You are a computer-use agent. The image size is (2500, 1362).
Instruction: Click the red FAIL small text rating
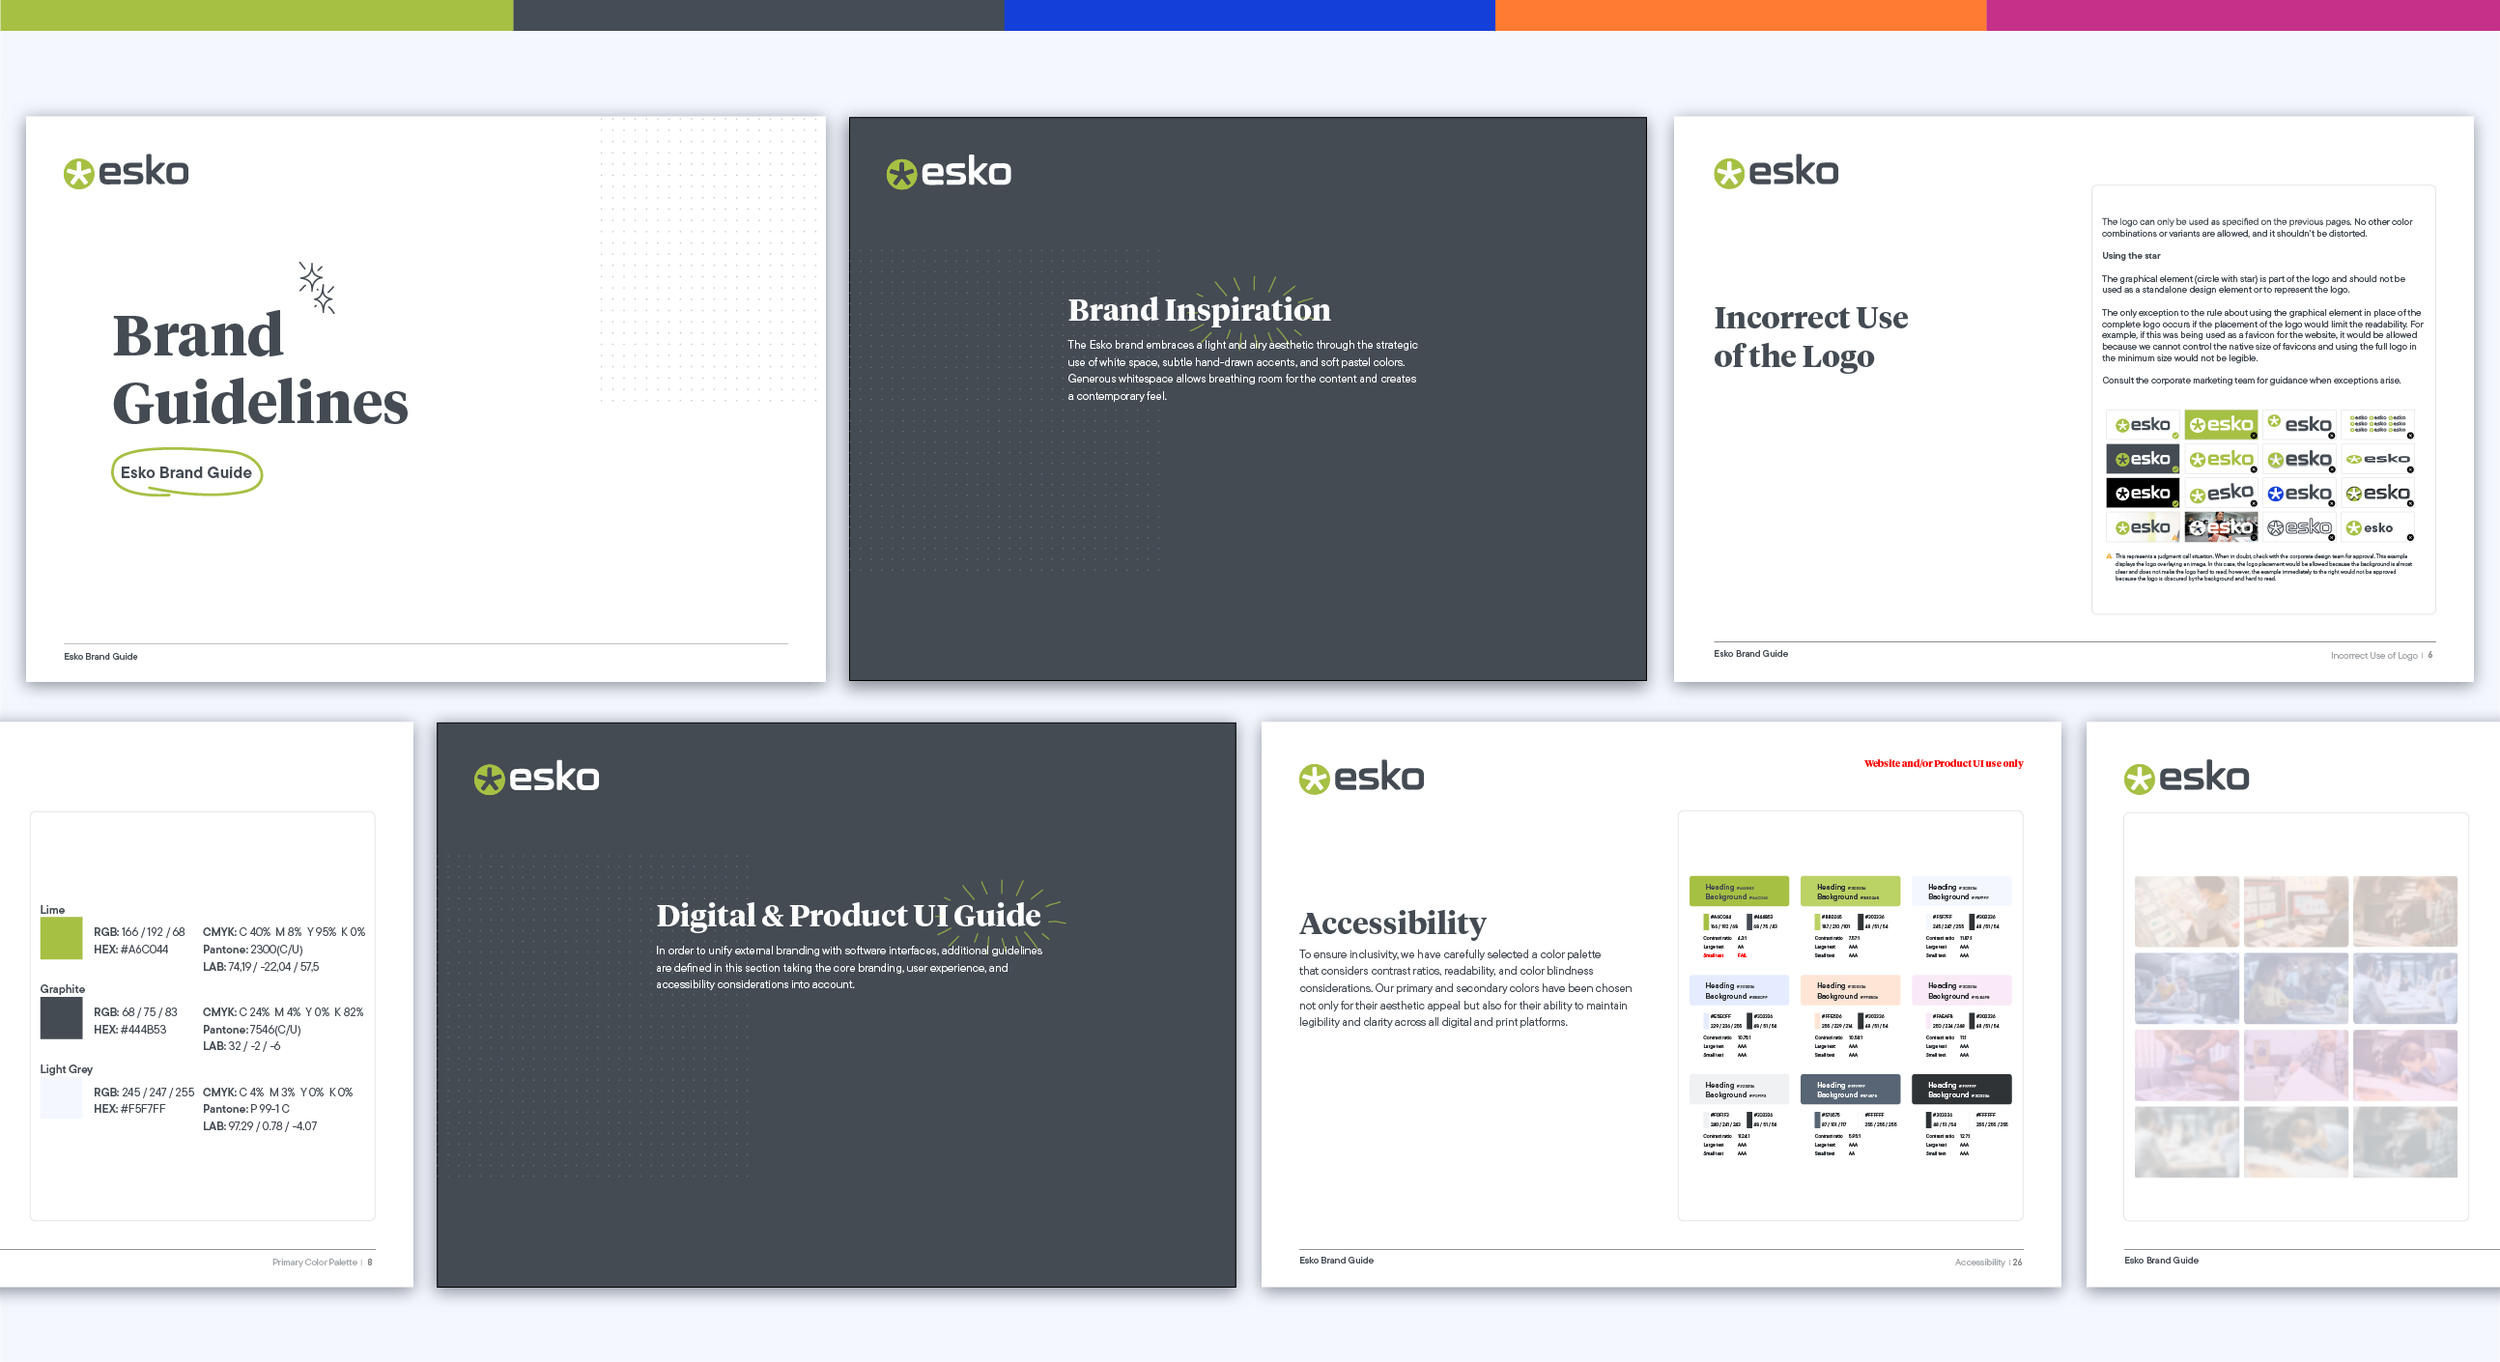point(1742,955)
